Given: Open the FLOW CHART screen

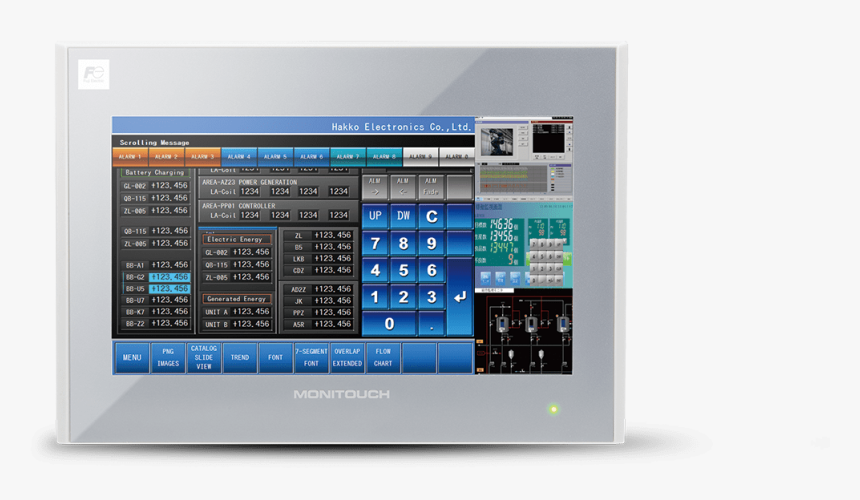Looking at the screenshot, I should point(383,357).
